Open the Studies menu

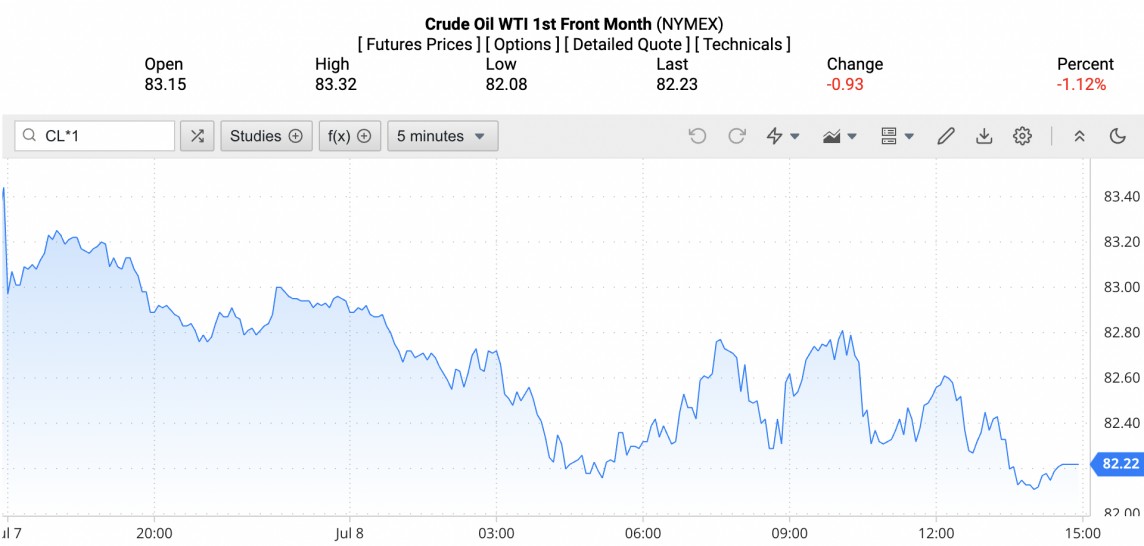pos(265,136)
